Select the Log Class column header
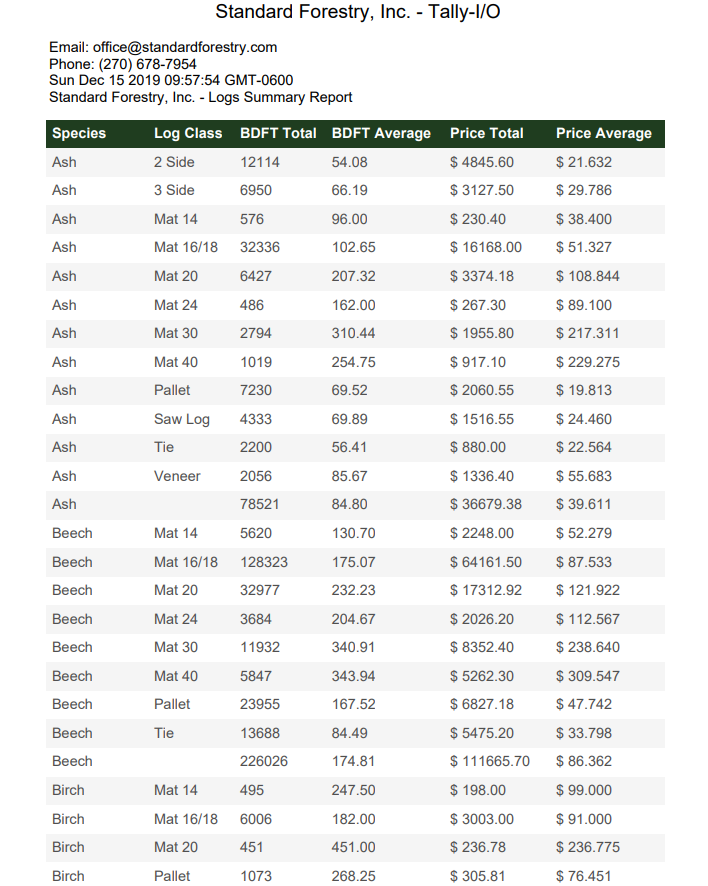 [188, 133]
